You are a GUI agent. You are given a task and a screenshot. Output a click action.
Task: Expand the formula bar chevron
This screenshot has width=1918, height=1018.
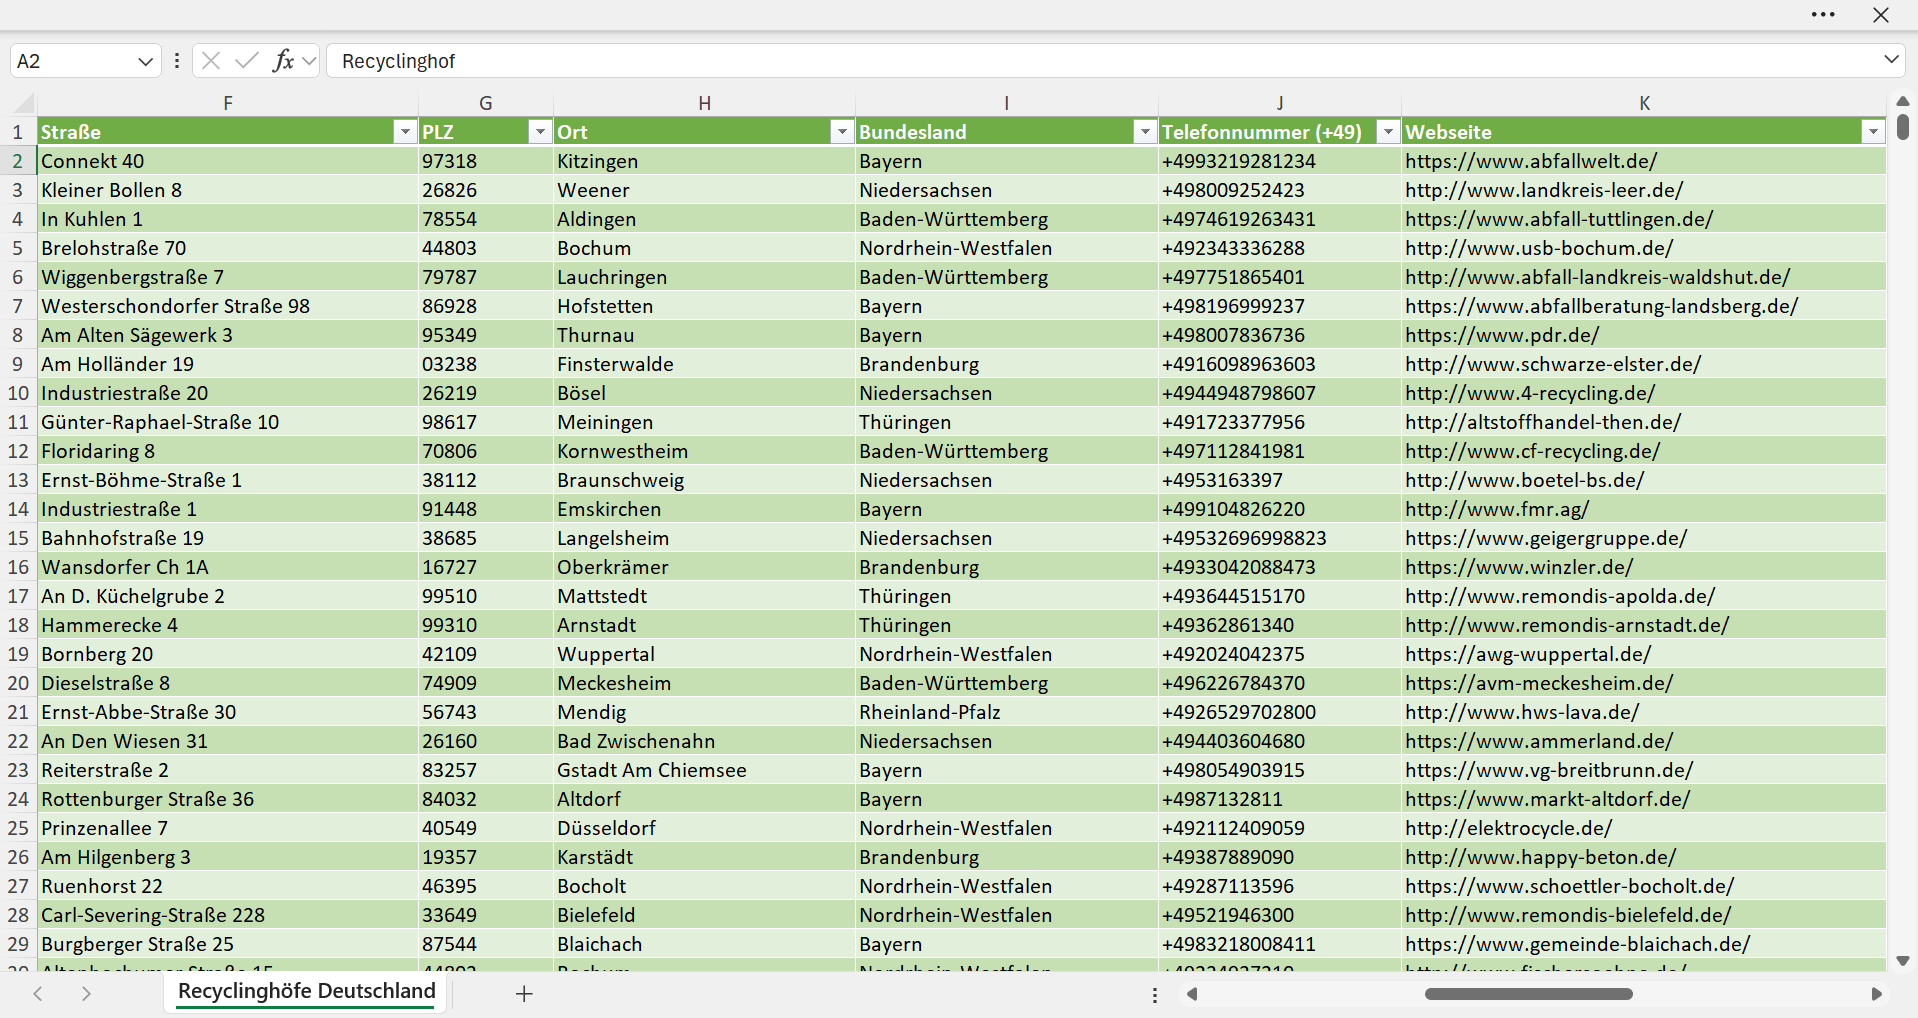(x=1891, y=60)
